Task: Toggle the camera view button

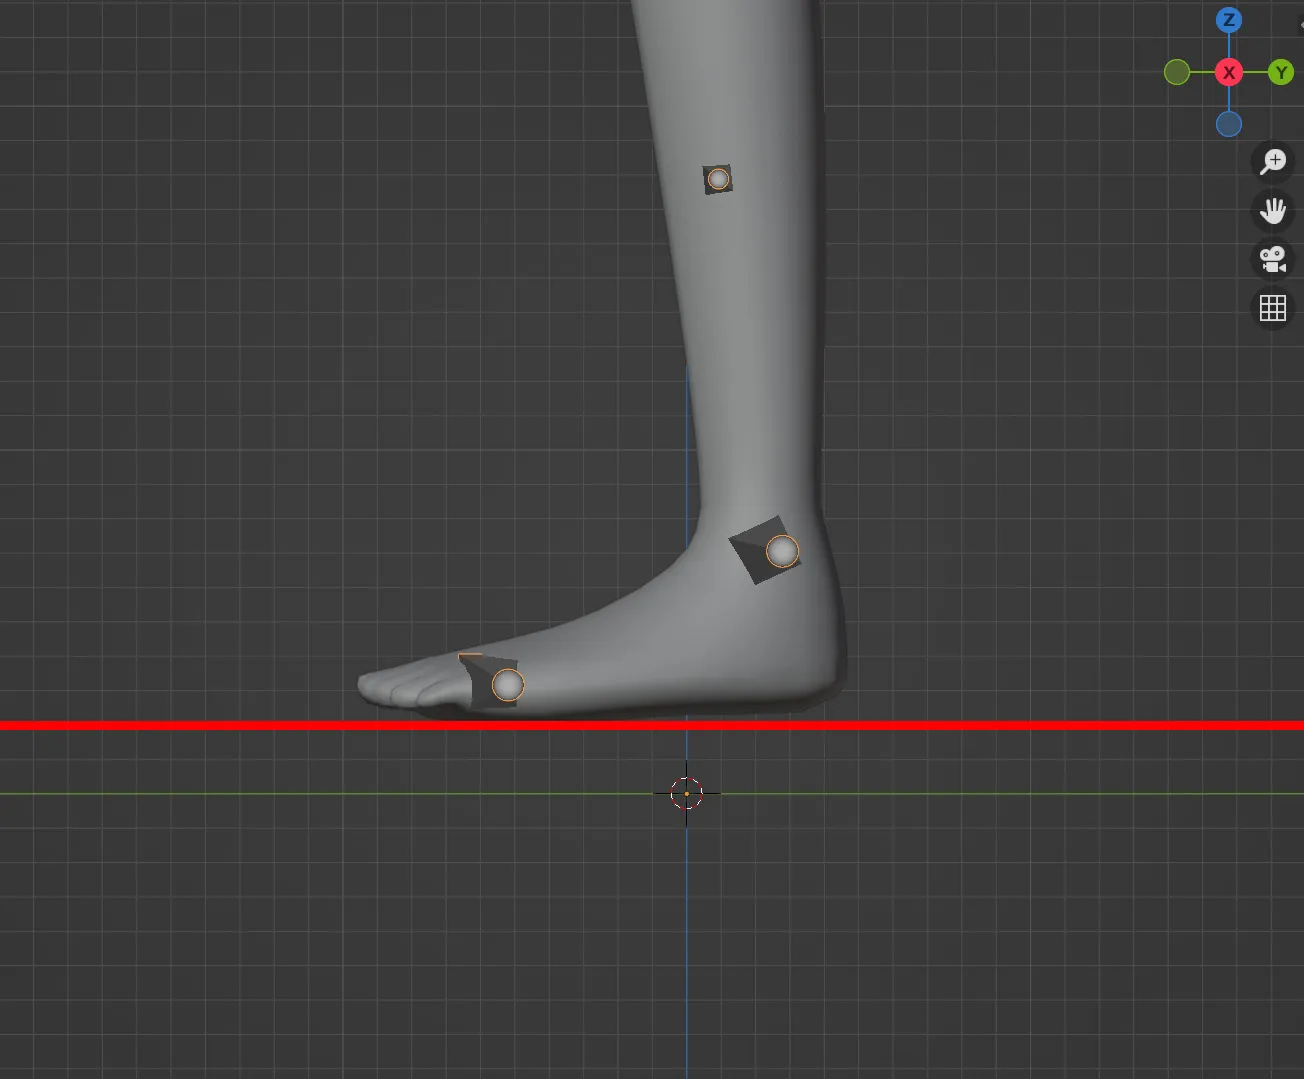Action: click(1273, 259)
